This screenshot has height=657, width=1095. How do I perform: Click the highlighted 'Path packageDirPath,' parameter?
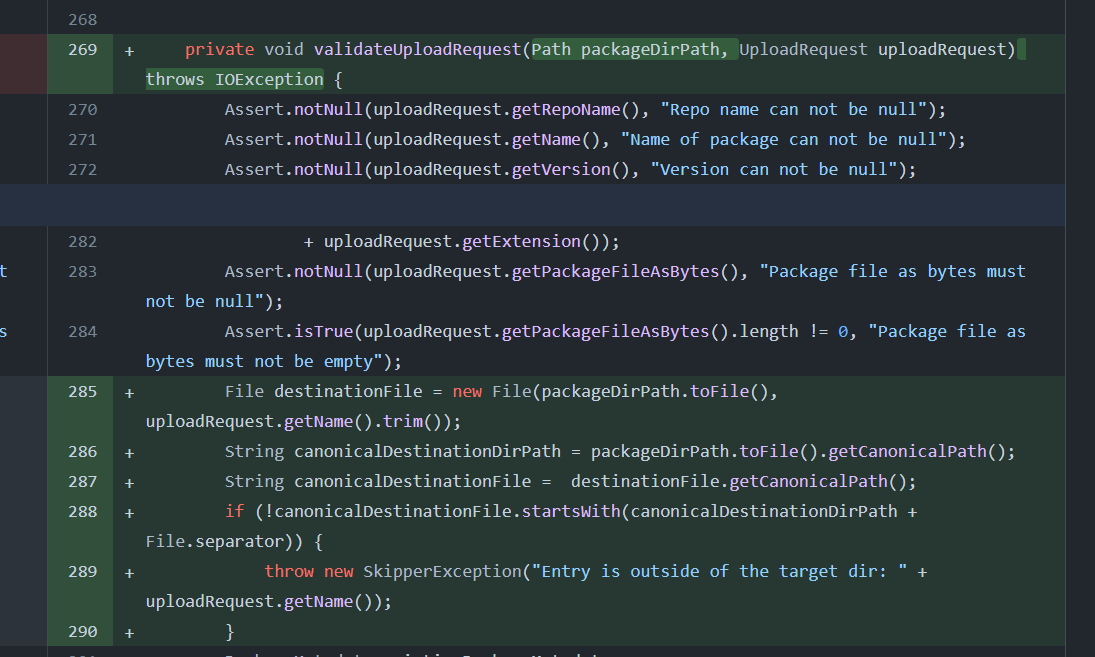634,49
